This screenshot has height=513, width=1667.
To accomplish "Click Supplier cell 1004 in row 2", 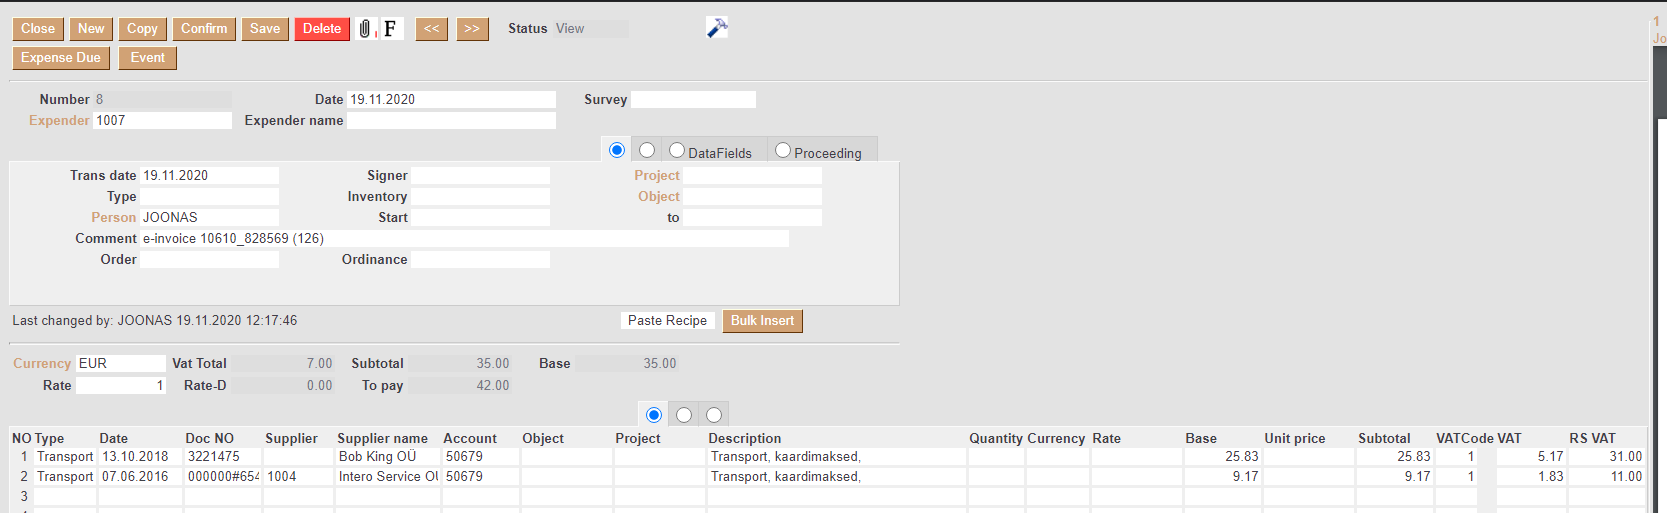I will tap(297, 476).
